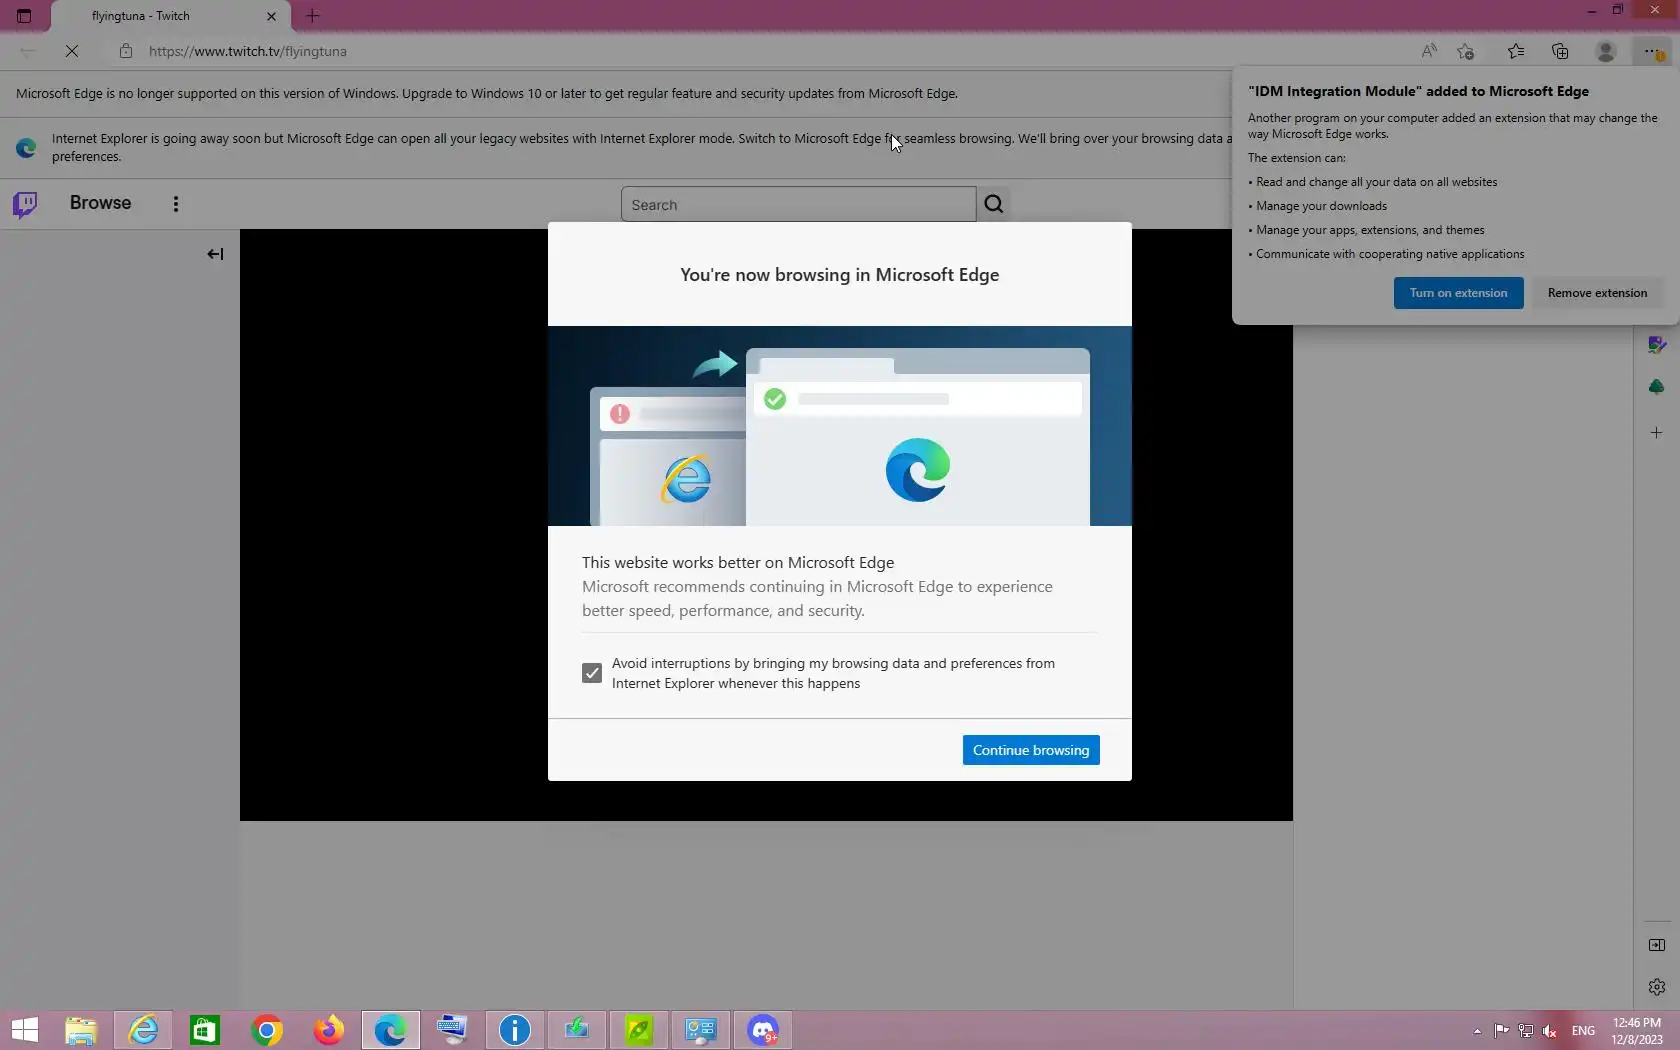Open Edge sidebar settings gear
The width and height of the screenshot is (1680, 1050).
pos(1657,987)
